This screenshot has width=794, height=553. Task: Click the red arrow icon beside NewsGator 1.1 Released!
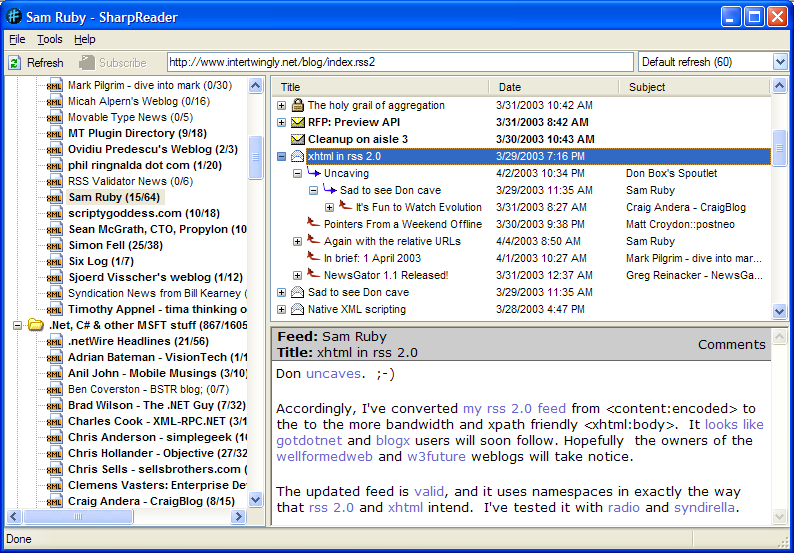coord(313,273)
